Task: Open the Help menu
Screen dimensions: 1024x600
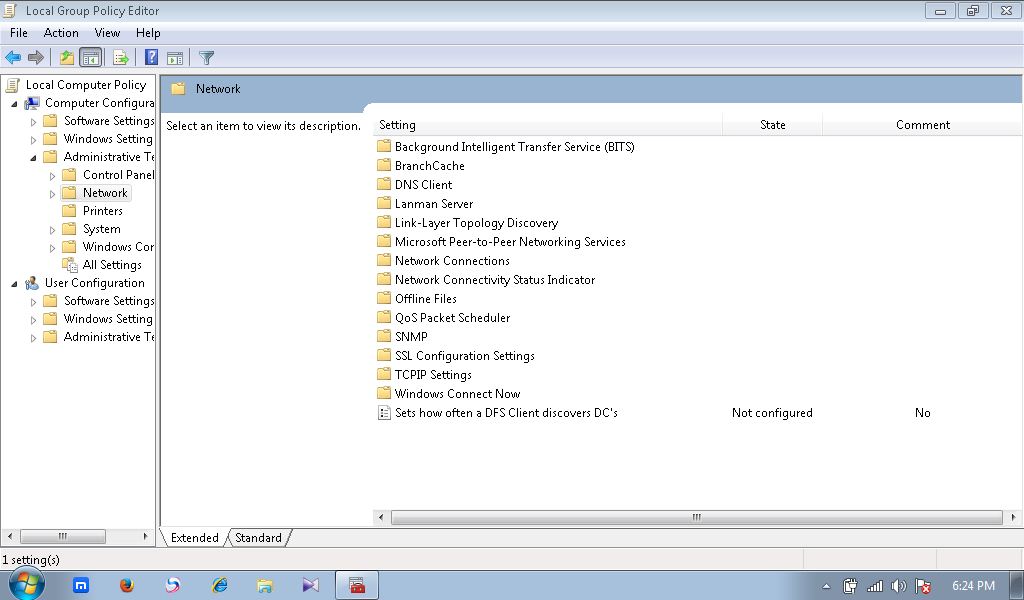Action: click(x=148, y=33)
